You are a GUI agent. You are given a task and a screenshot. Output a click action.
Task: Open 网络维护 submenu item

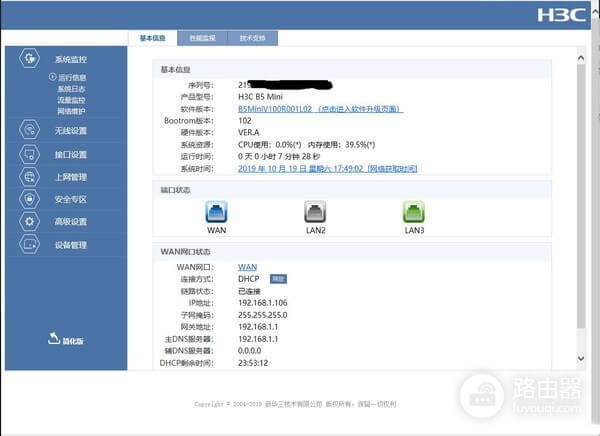click(71, 109)
